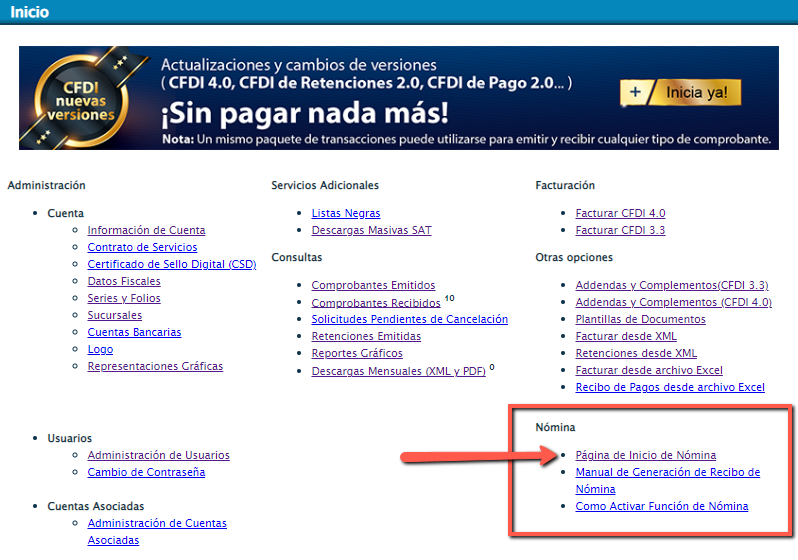Go to Datos Fiscales

tap(124, 281)
